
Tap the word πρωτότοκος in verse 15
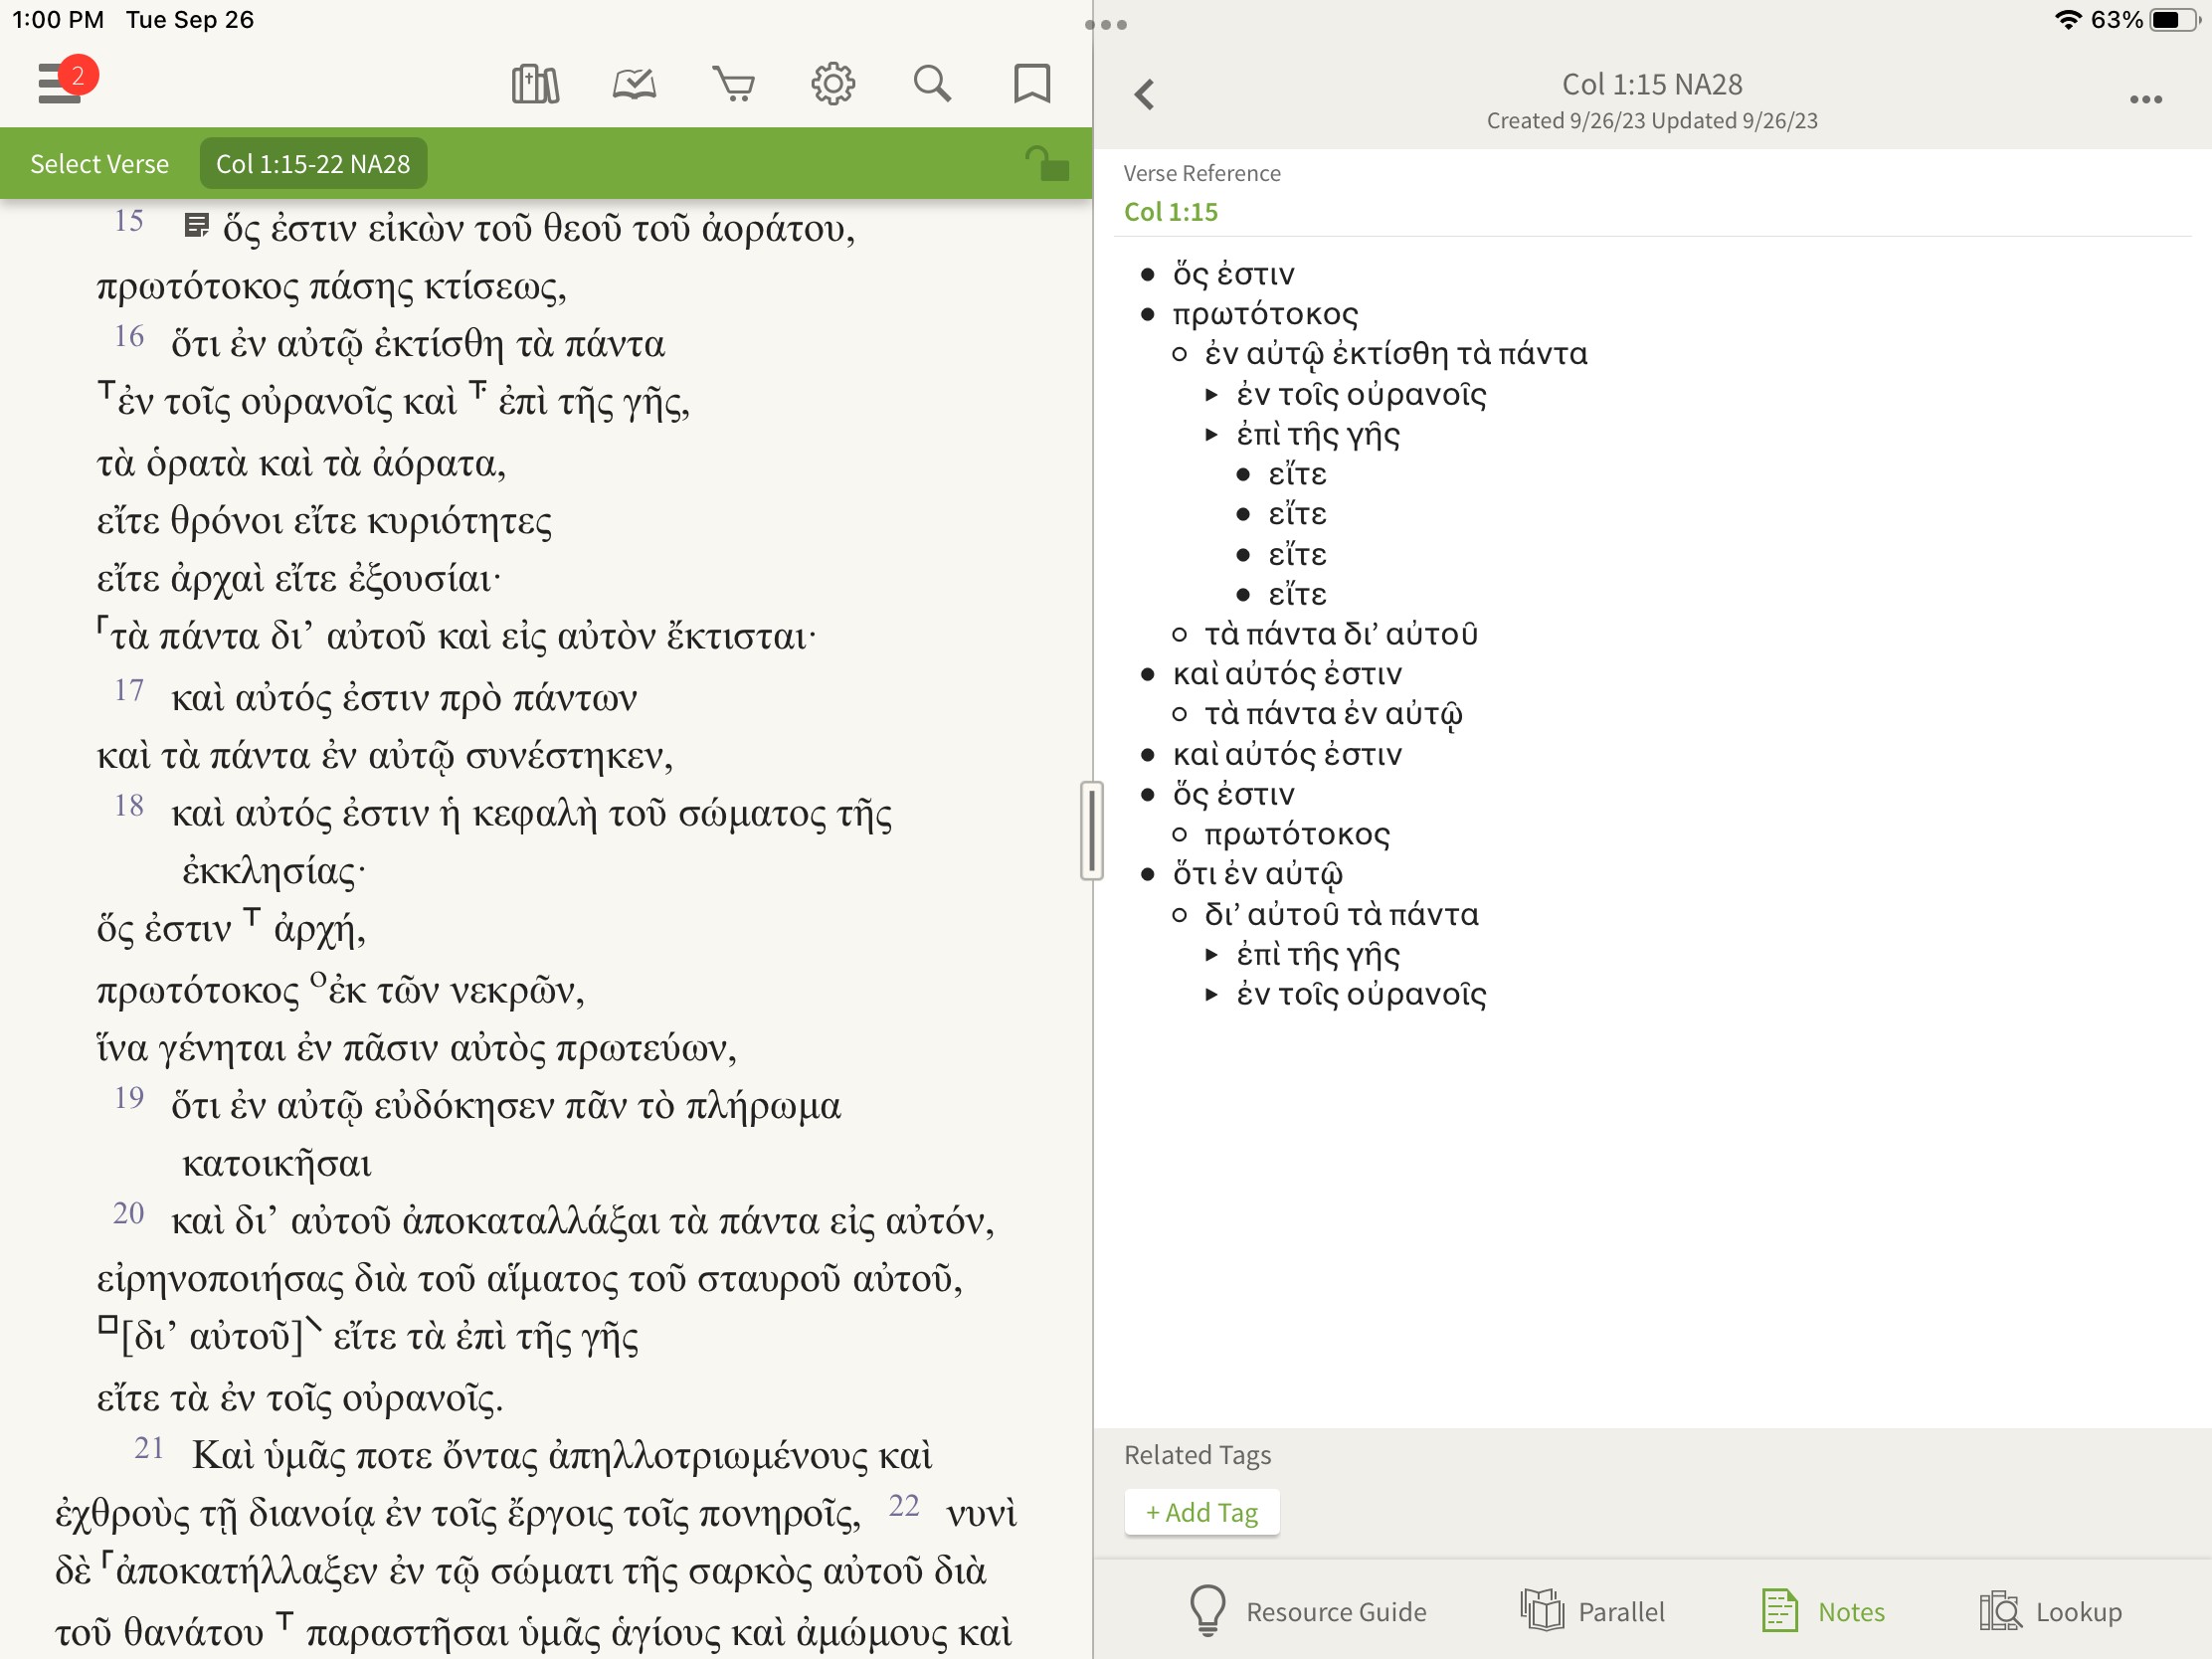tap(198, 287)
